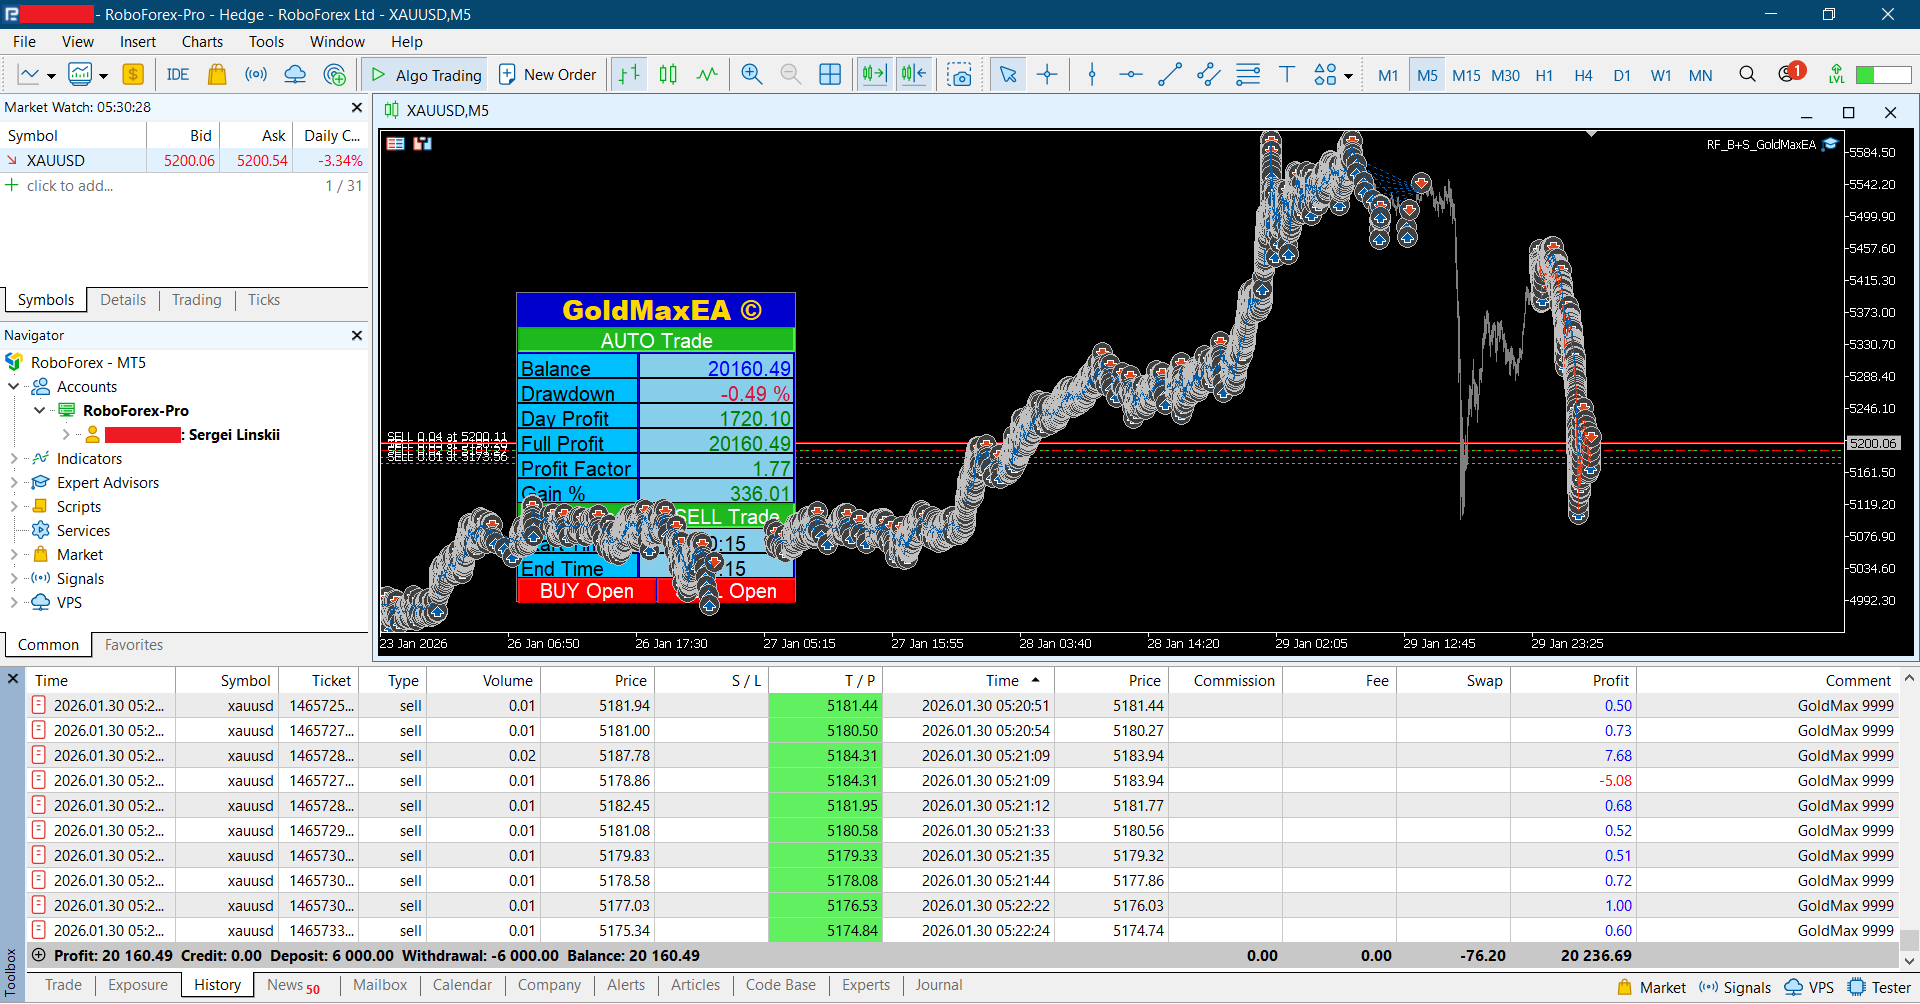This screenshot has height=1004, width=1920.
Task: Open the Insert menu
Action: click(x=138, y=42)
